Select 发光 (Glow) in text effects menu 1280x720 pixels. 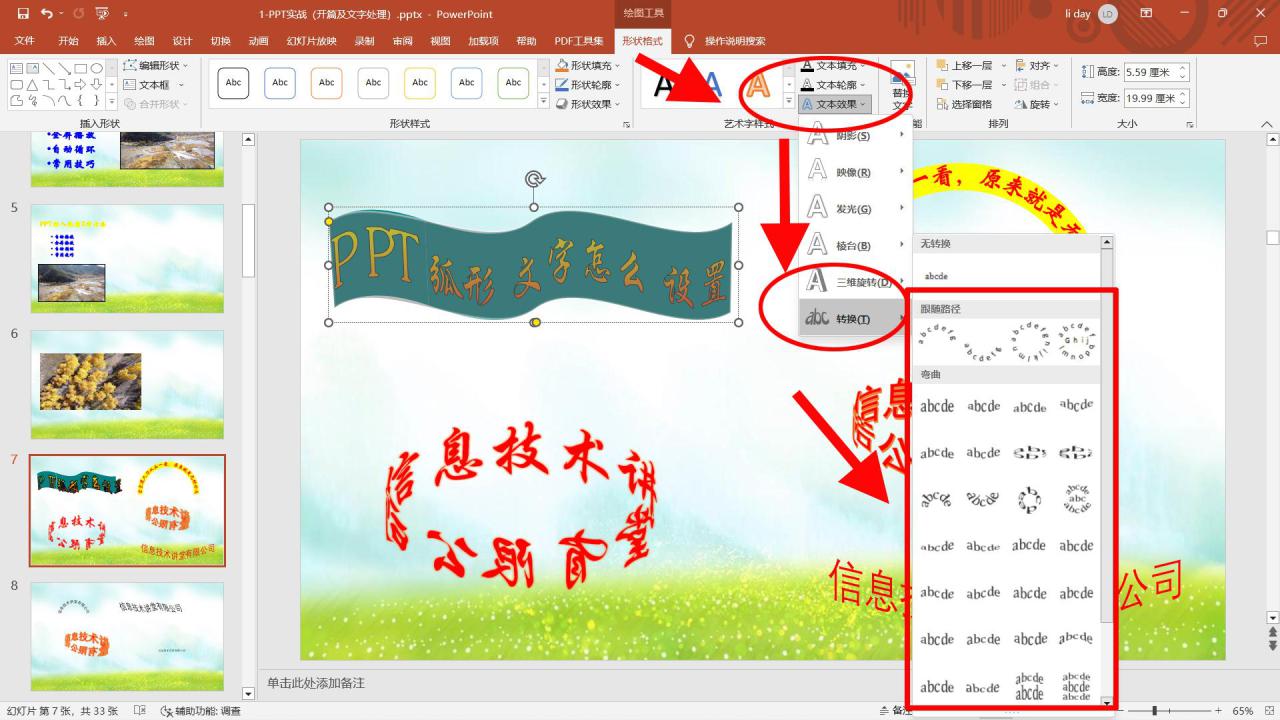[x=853, y=208]
